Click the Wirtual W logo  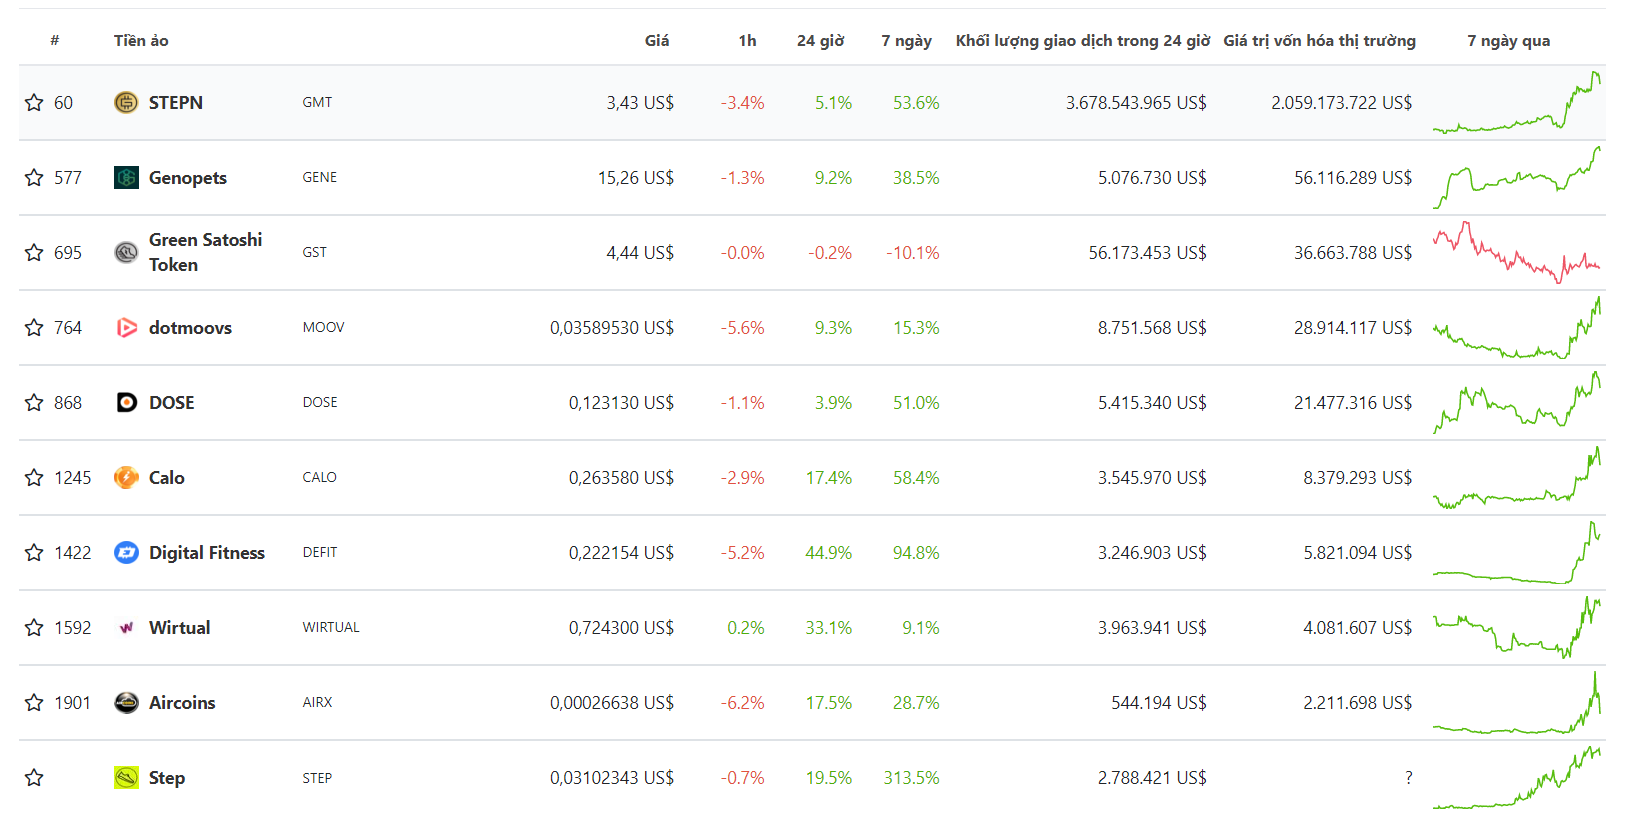pyautogui.click(x=126, y=627)
